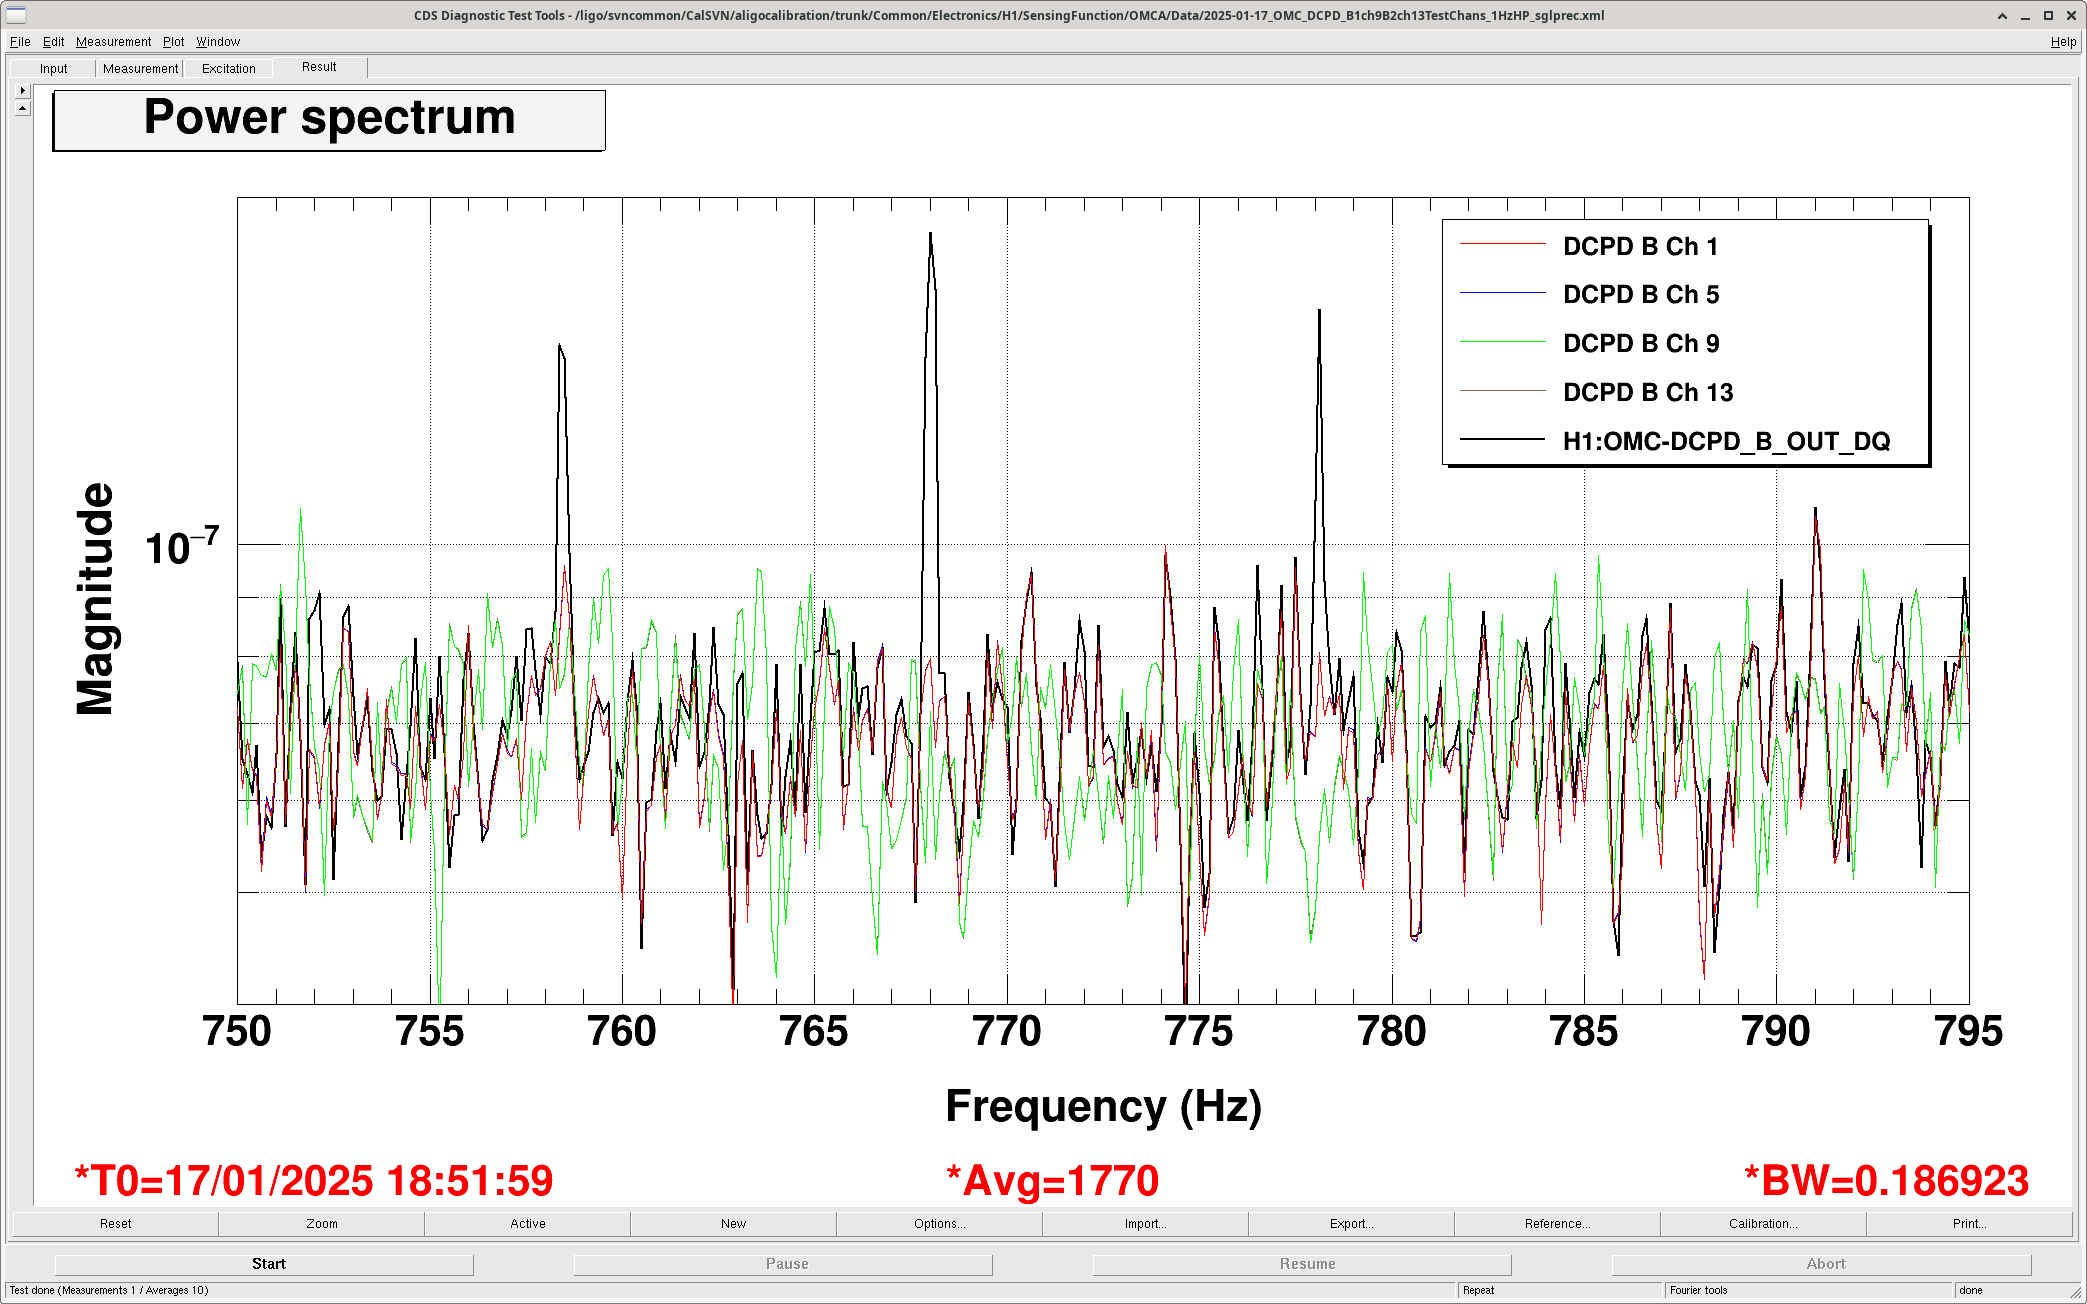Viewport: 2087px width, 1304px height.
Task: Open window menu icon in title bar
Action: pyautogui.click(x=16, y=15)
